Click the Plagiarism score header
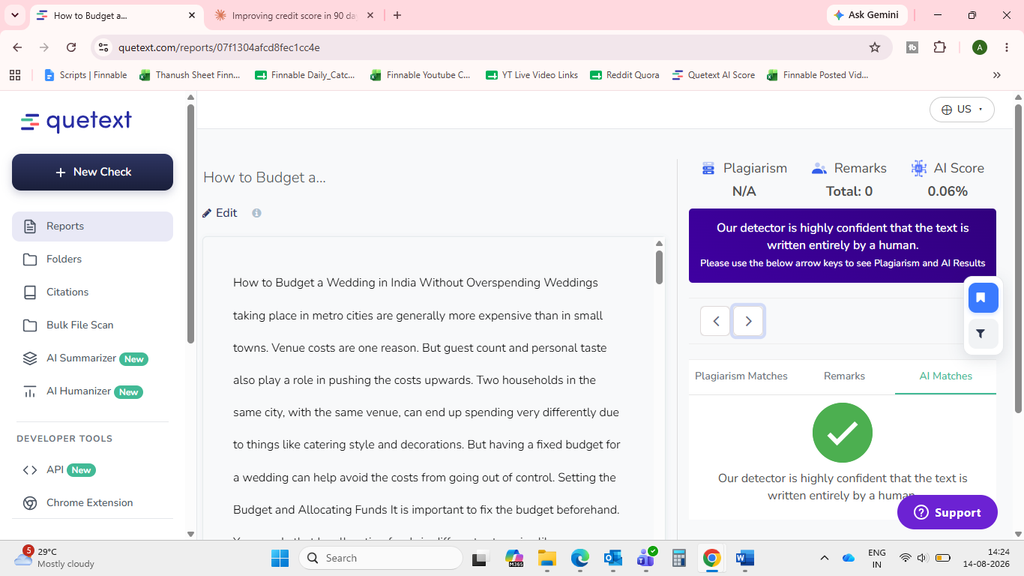The width and height of the screenshot is (1024, 576). [x=744, y=168]
